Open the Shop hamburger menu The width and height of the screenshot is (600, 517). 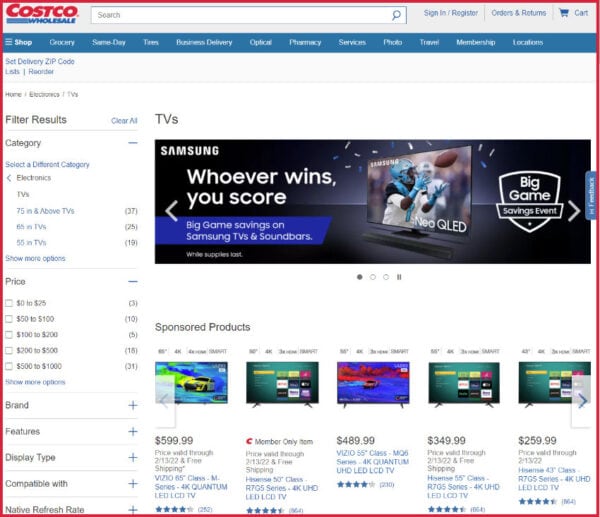coord(18,42)
